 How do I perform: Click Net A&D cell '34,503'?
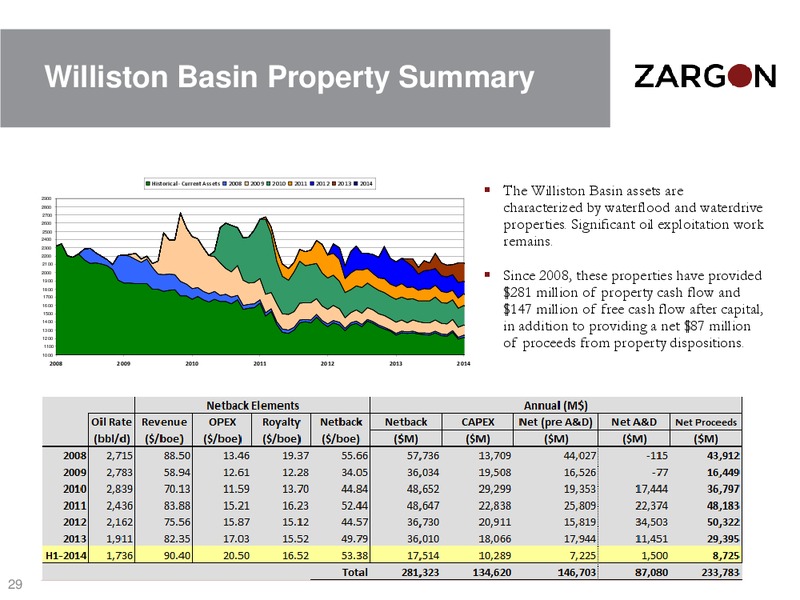coord(651,522)
